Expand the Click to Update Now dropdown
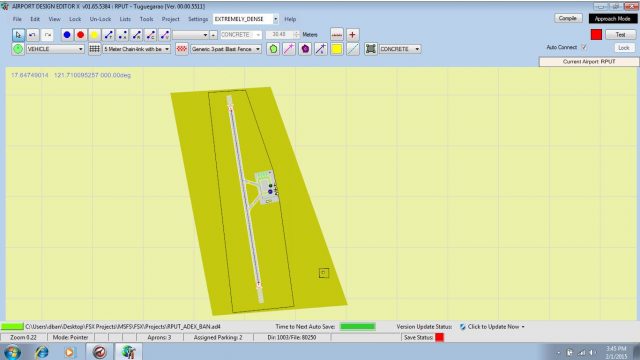The image size is (640, 360). point(523,327)
